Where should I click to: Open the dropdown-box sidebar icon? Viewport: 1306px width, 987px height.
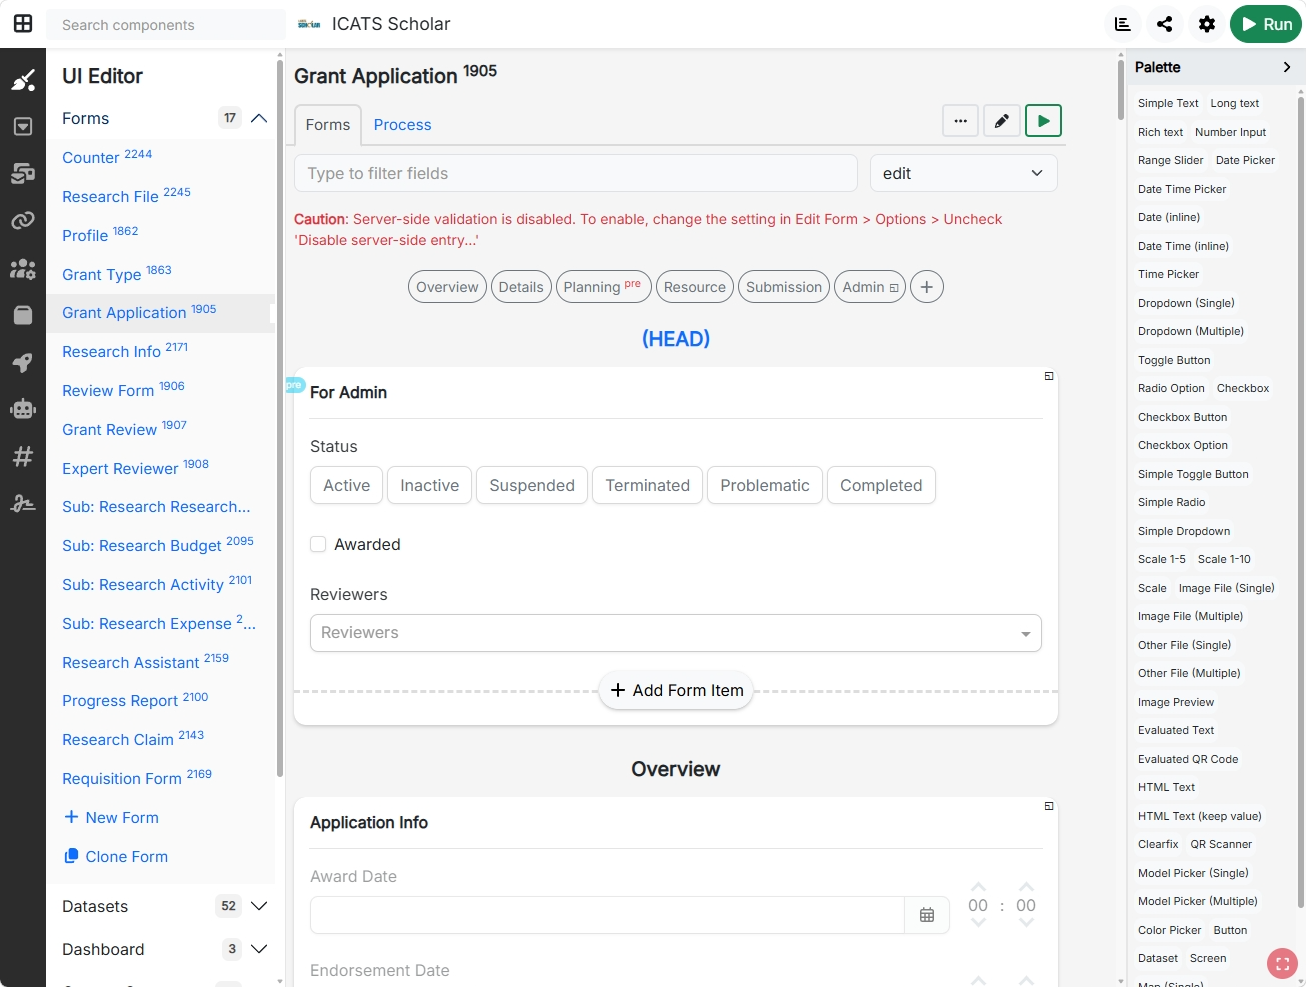pos(23,127)
